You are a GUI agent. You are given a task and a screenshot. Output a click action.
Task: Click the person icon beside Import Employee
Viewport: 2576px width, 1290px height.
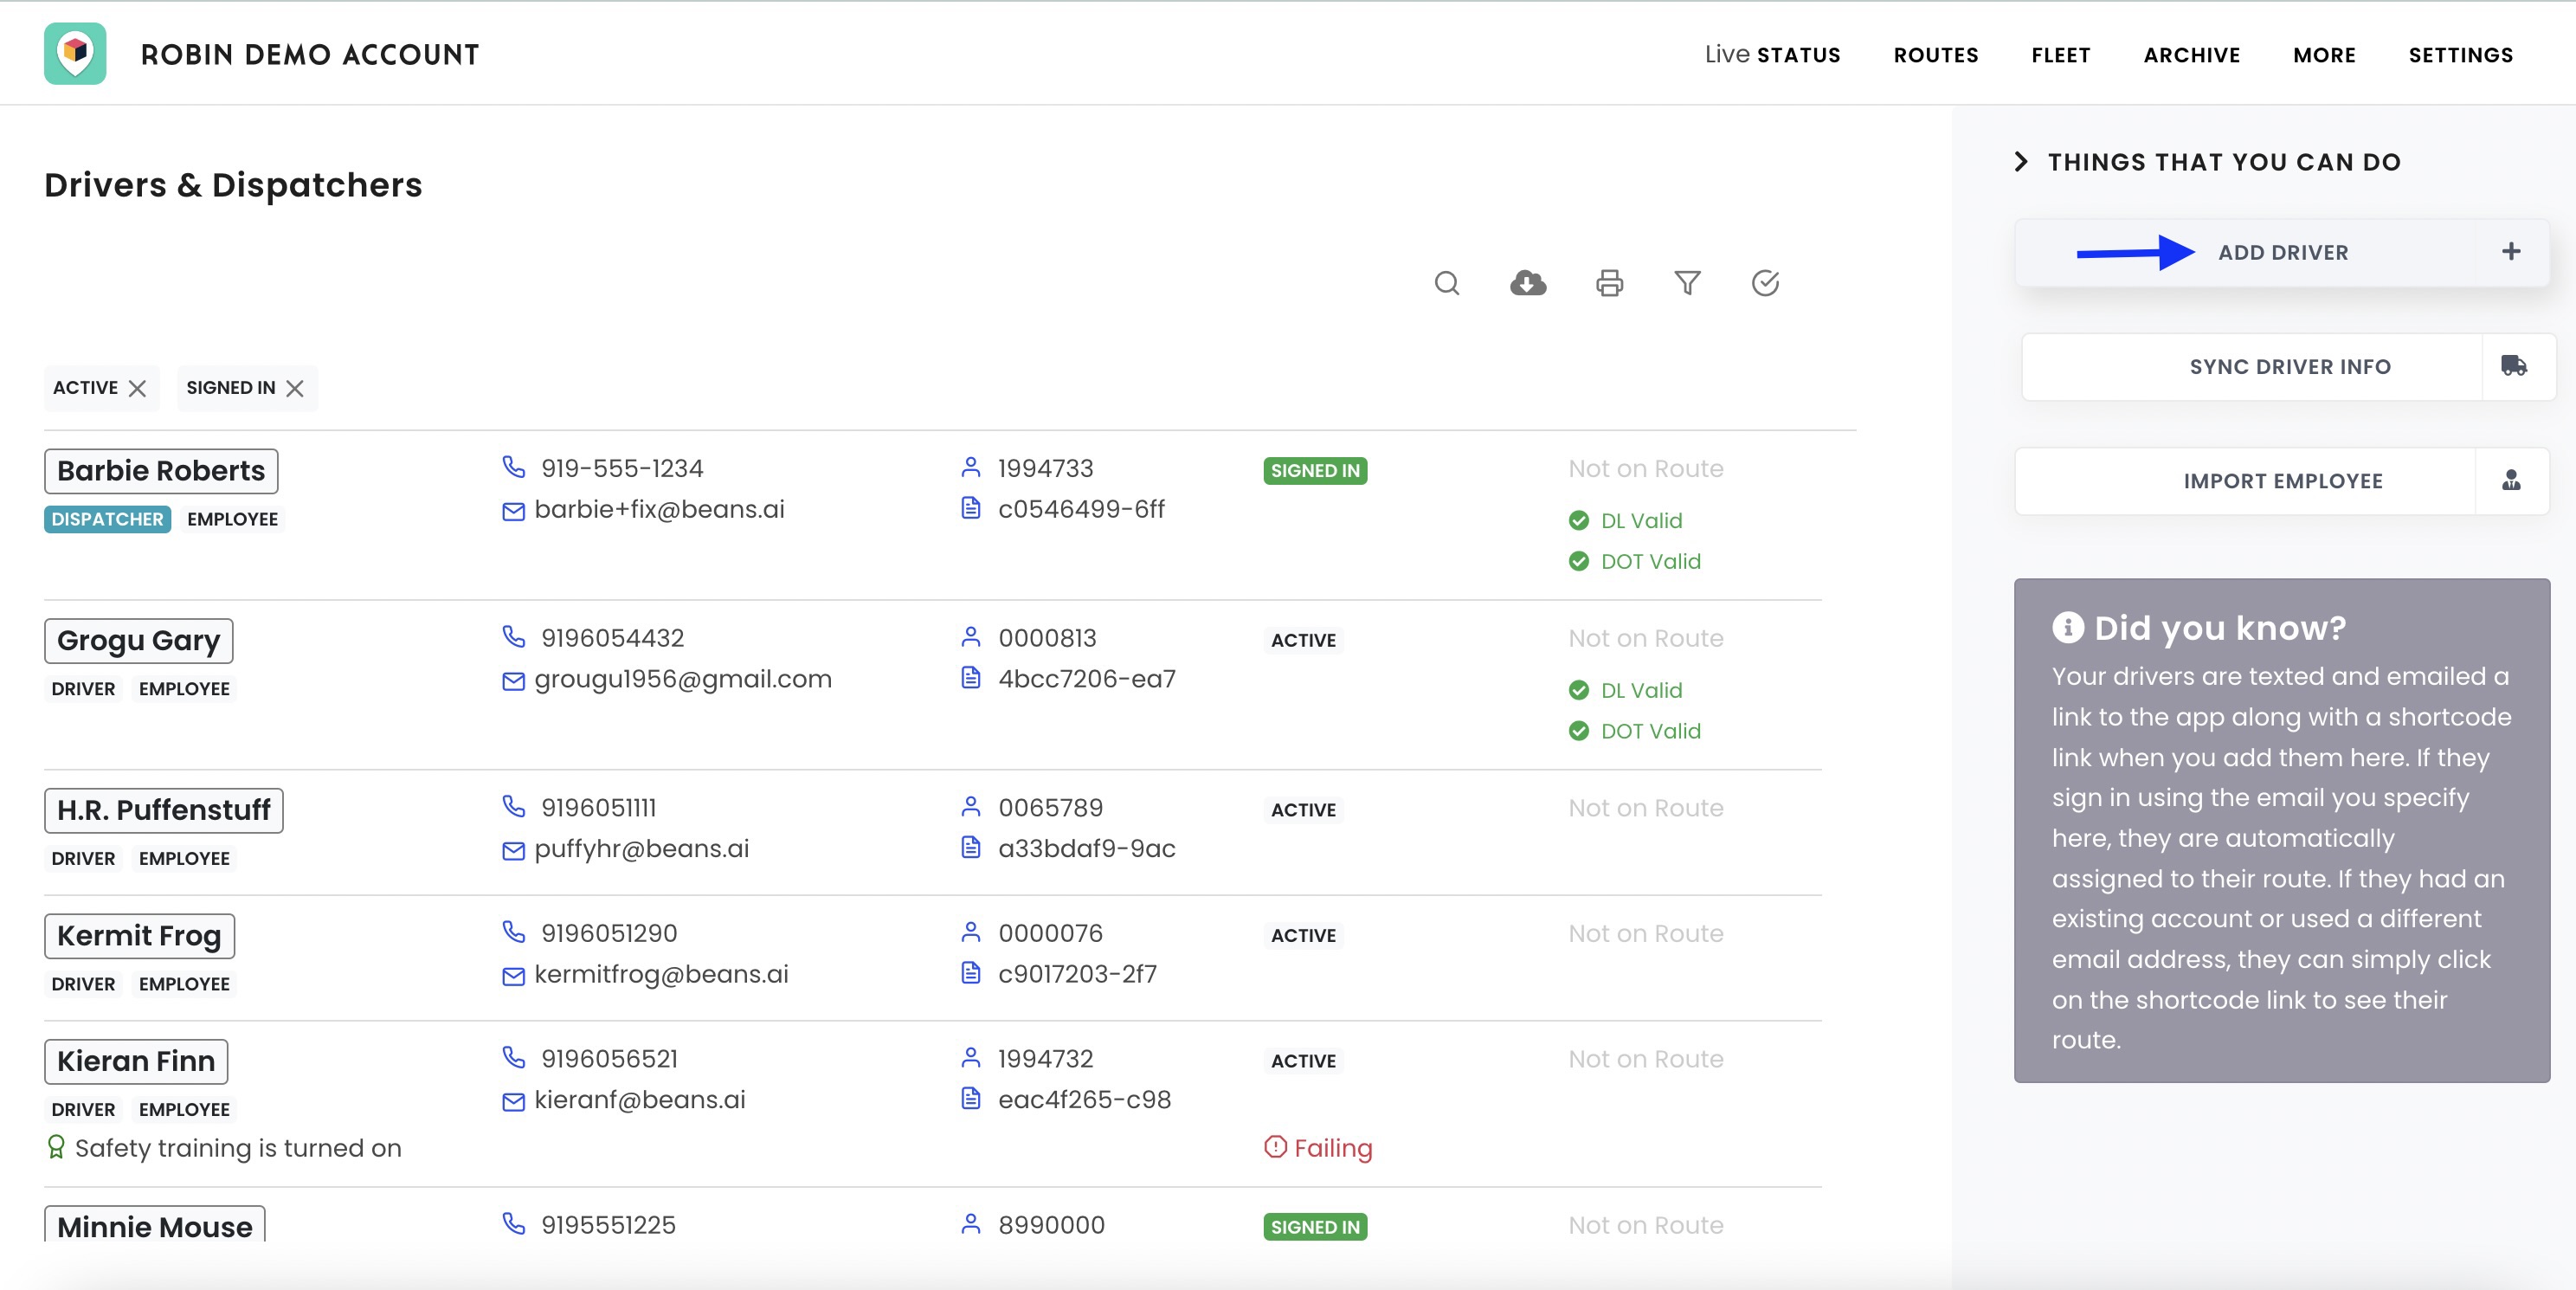(2511, 480)
